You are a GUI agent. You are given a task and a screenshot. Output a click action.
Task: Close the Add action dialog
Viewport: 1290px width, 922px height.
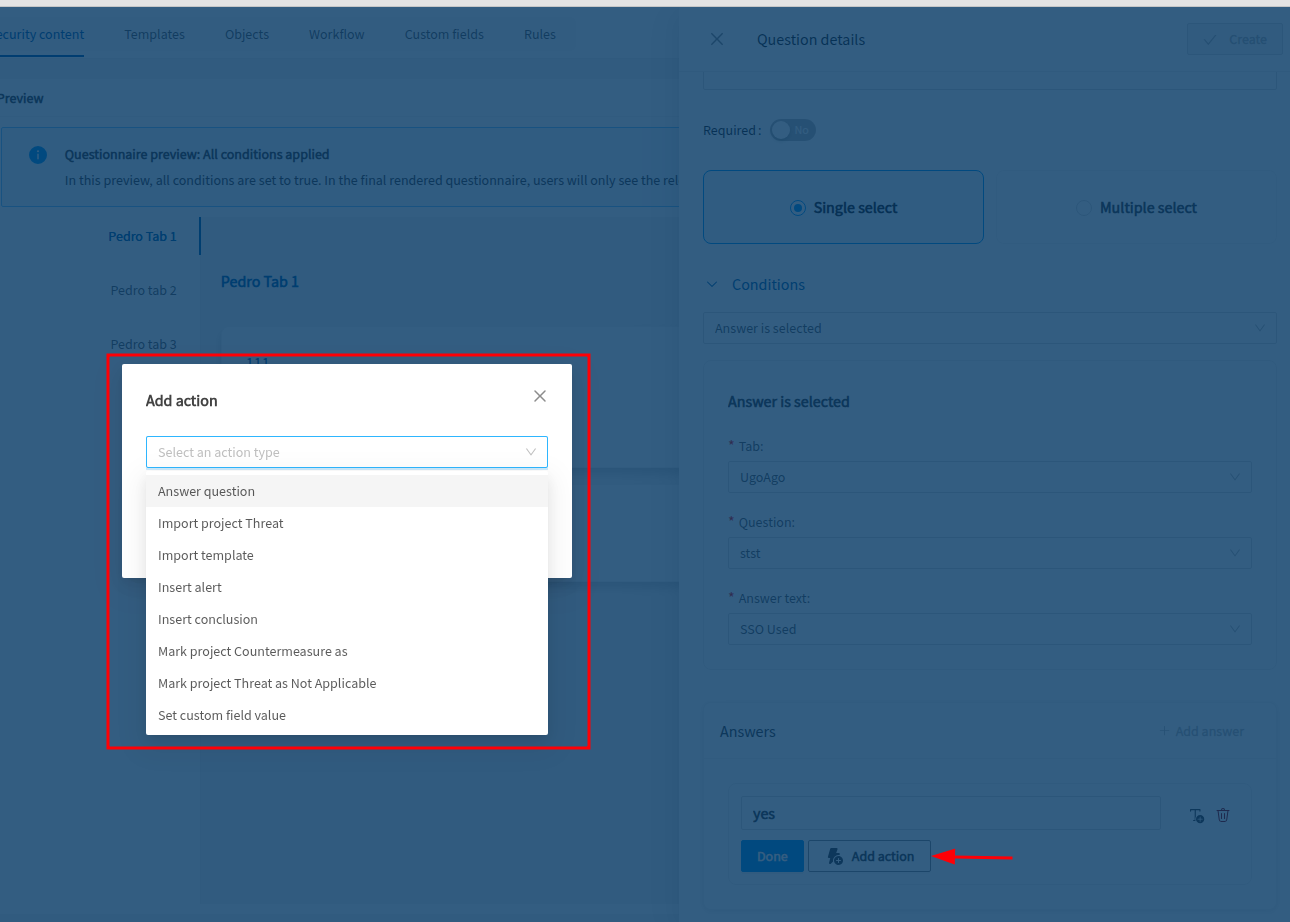540,396
